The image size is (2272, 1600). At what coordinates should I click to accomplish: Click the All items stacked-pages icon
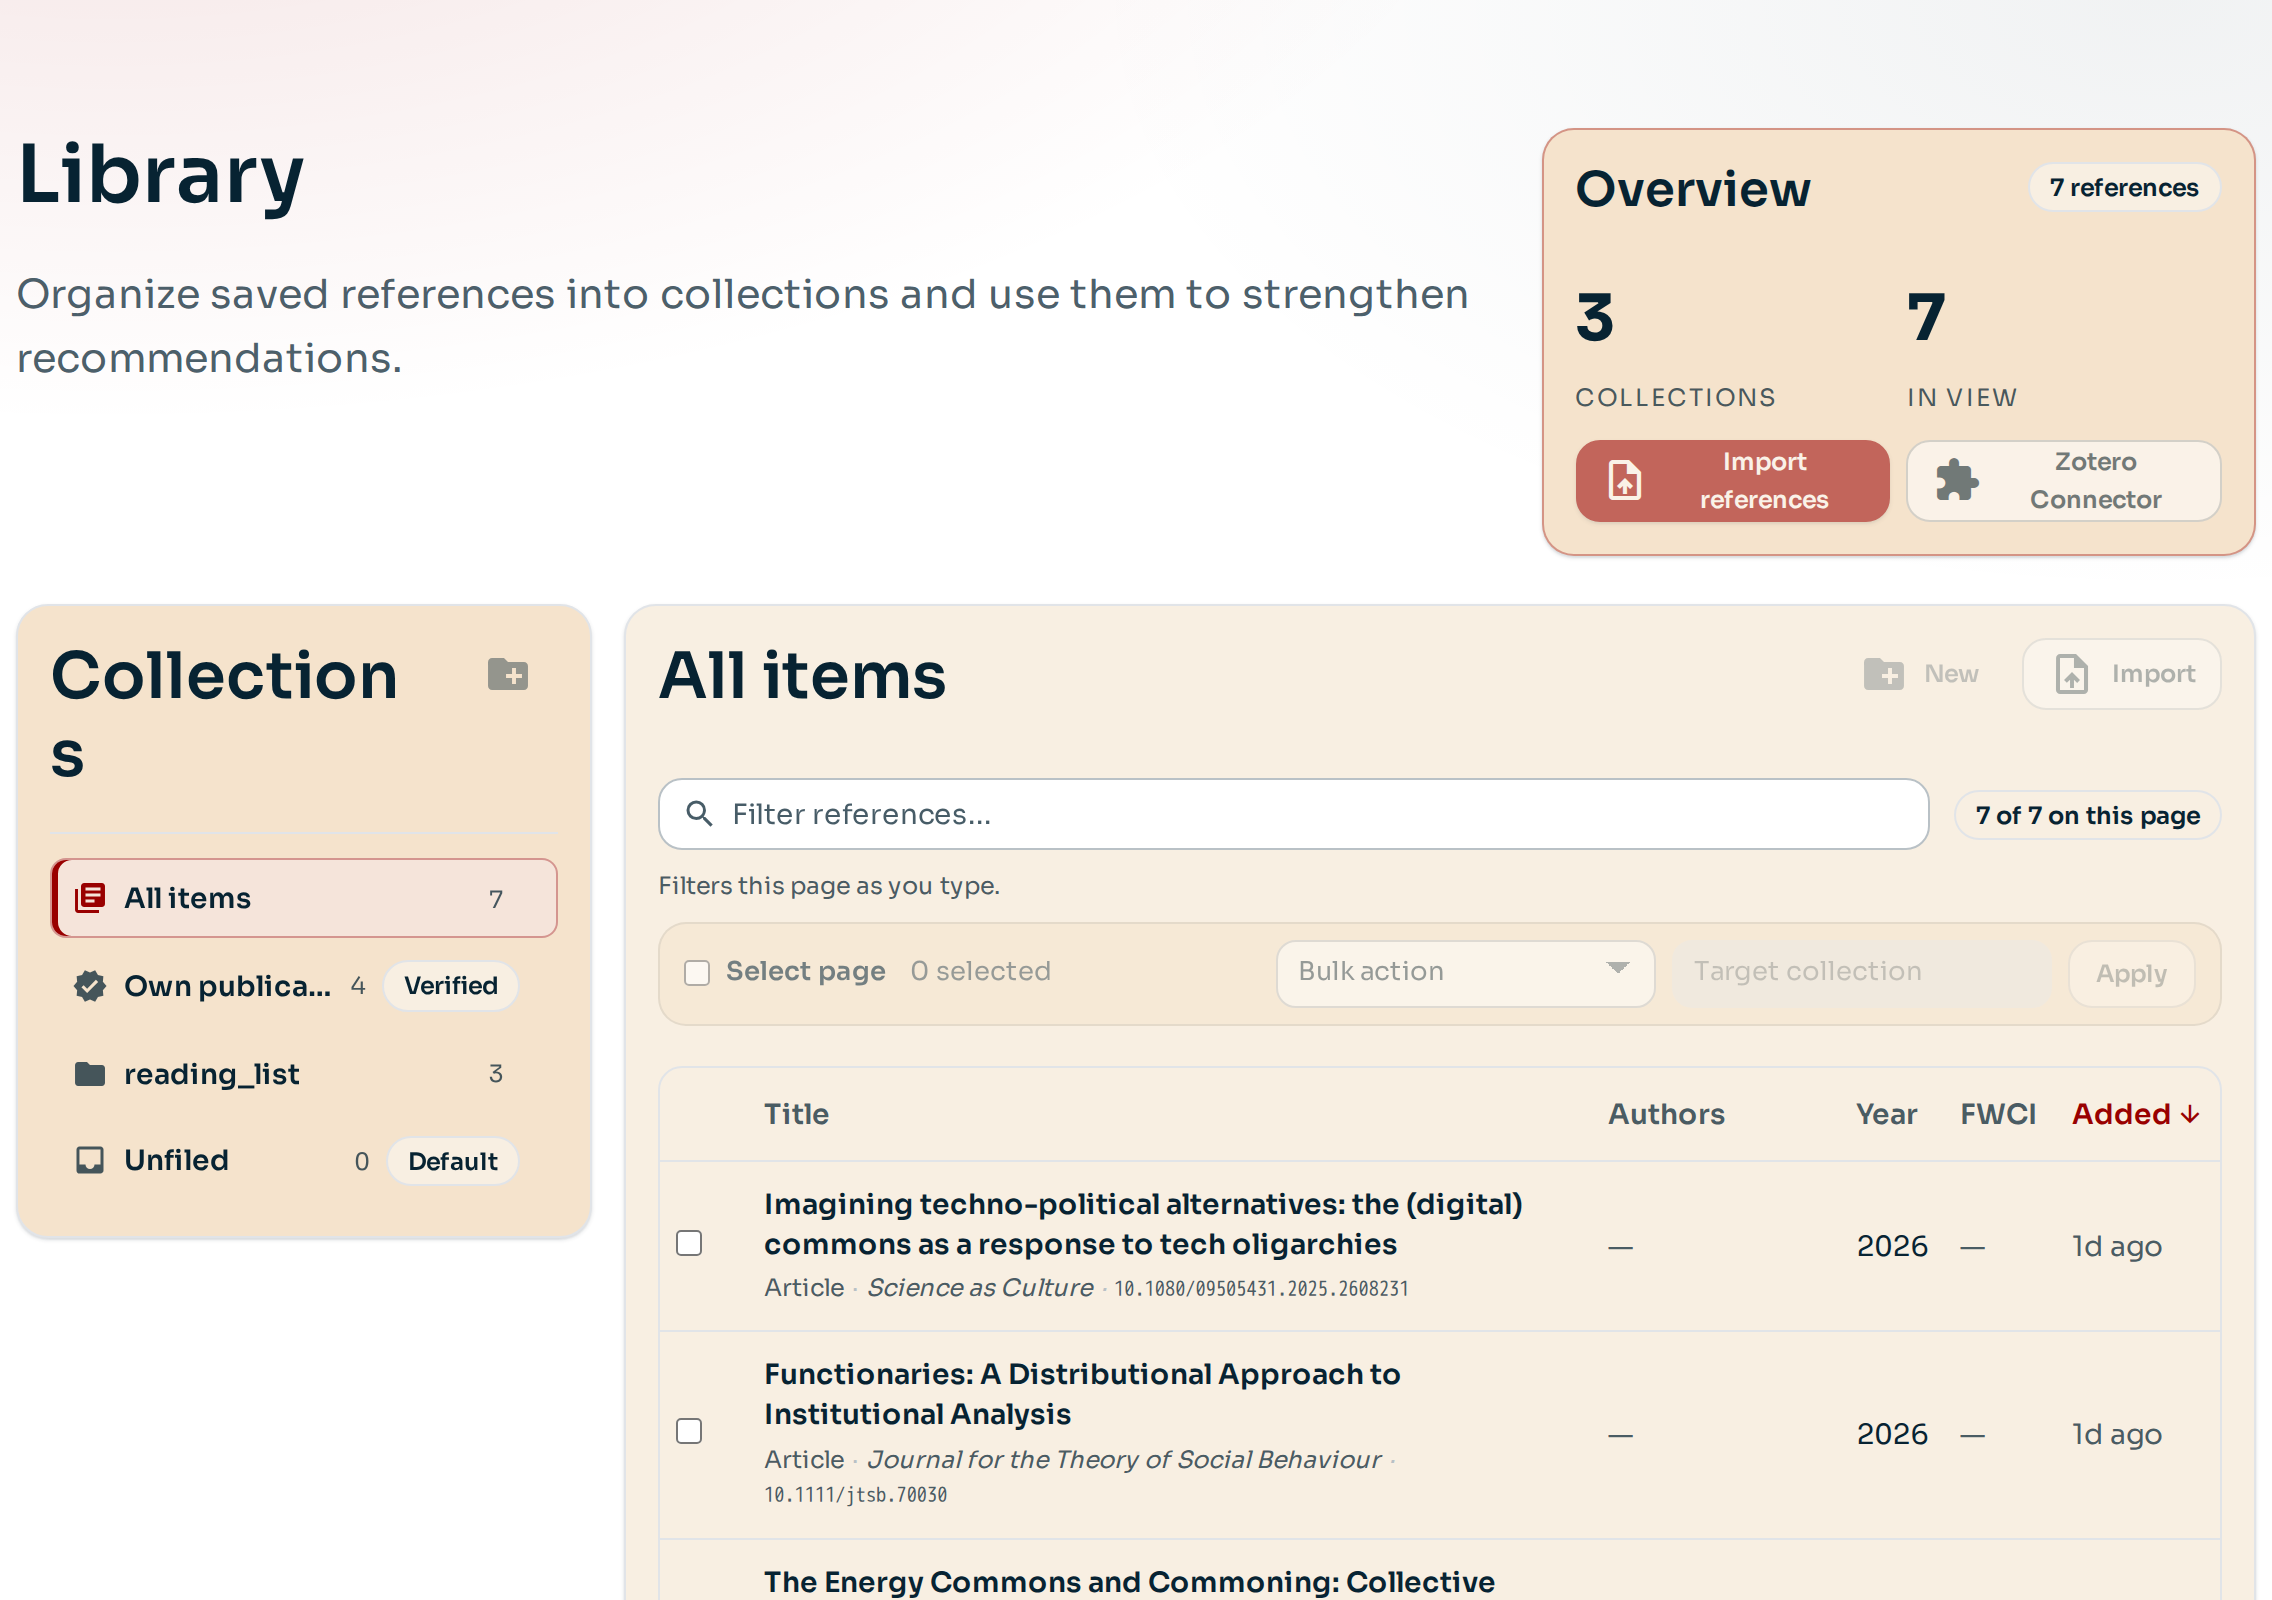click(x=90, y=898)
